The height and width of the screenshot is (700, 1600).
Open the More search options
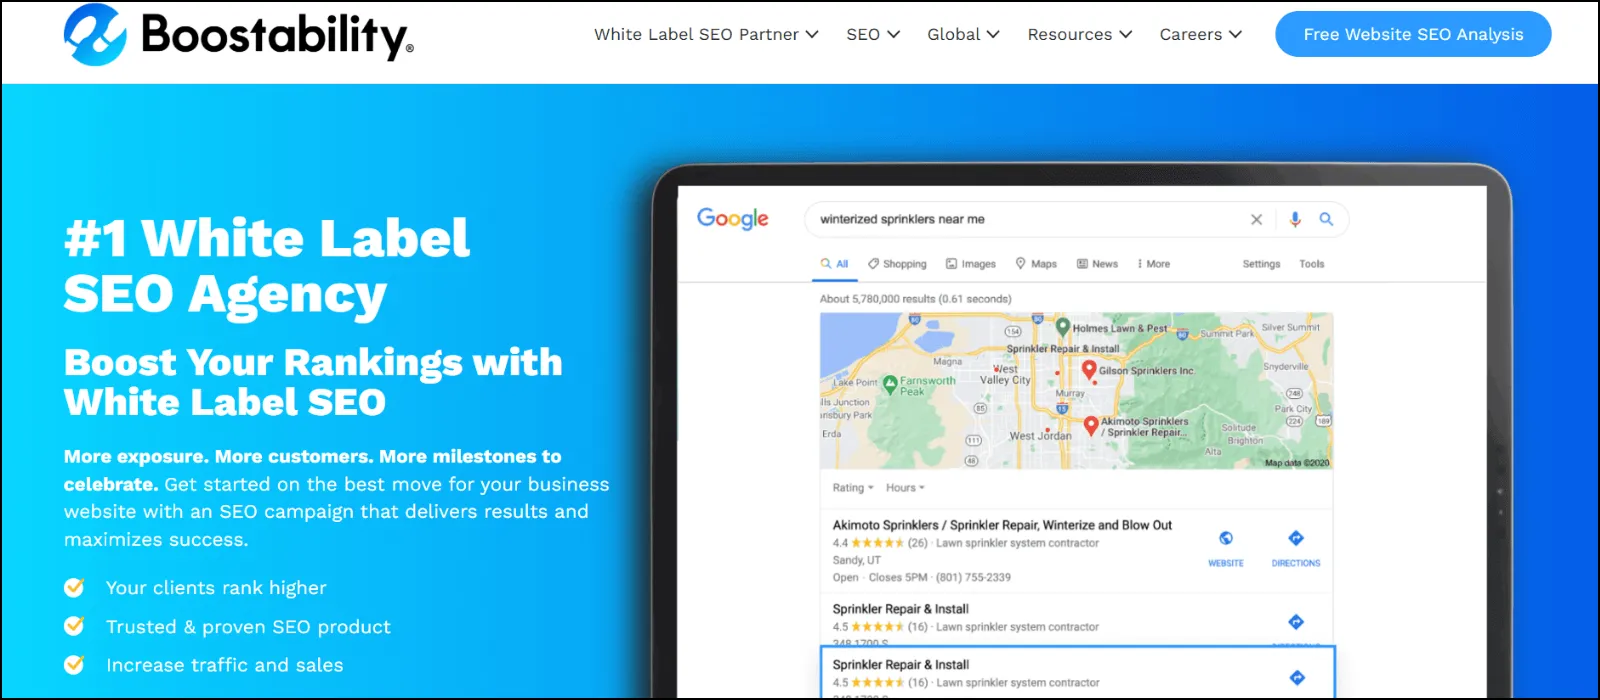pyautogui.click(x=1153, y=264)
